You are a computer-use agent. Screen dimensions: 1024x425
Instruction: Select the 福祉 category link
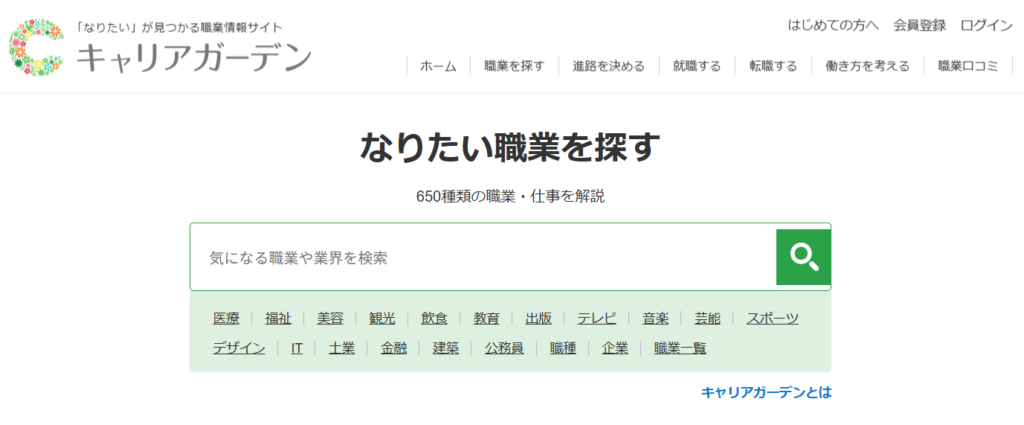pos(278,319)
